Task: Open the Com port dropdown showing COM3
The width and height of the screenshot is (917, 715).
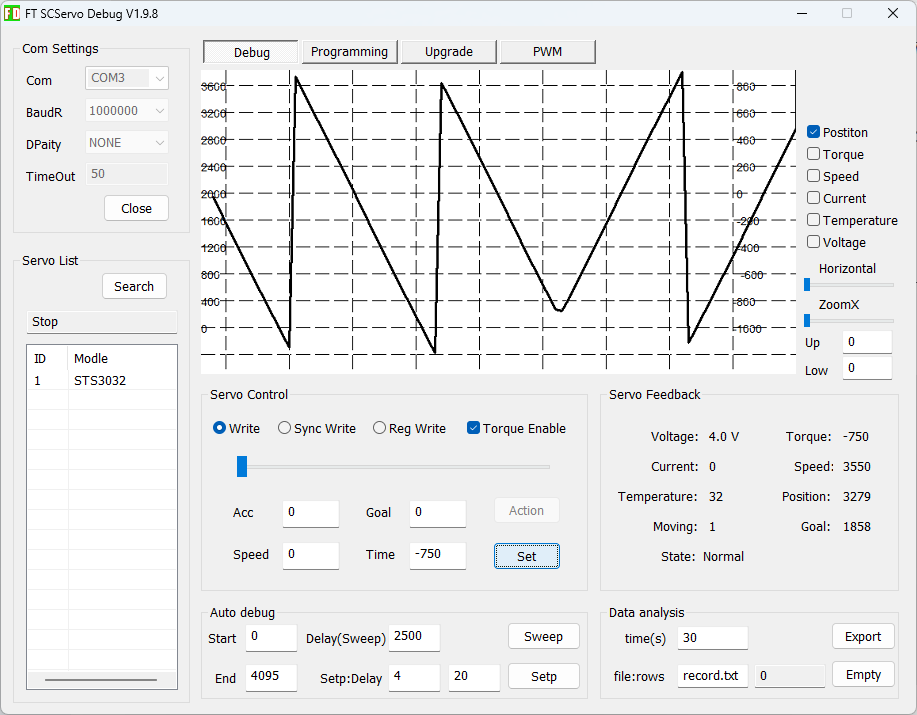Action: (127, 78)
